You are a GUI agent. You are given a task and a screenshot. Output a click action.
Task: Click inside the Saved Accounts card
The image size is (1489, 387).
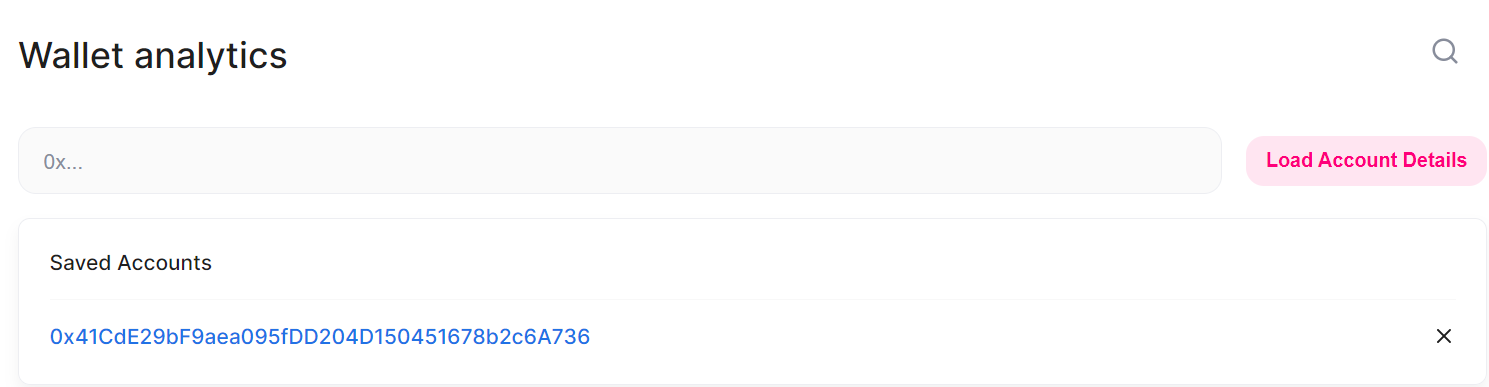point(752,301)
